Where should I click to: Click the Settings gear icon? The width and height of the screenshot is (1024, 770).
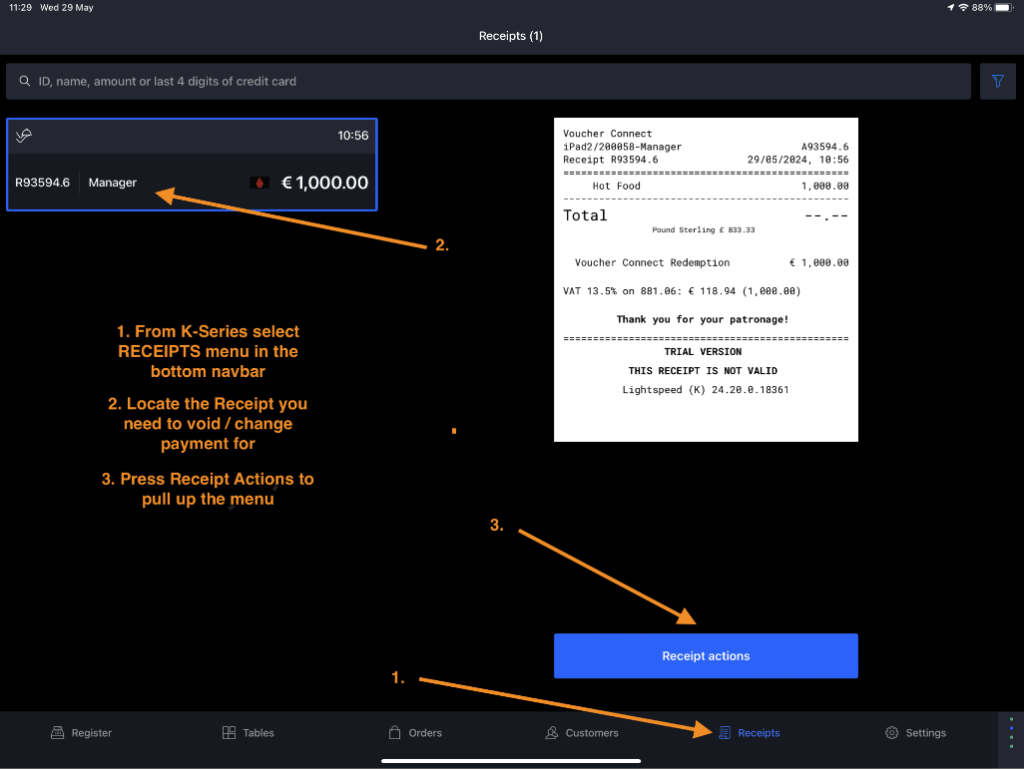coord(891,733)
